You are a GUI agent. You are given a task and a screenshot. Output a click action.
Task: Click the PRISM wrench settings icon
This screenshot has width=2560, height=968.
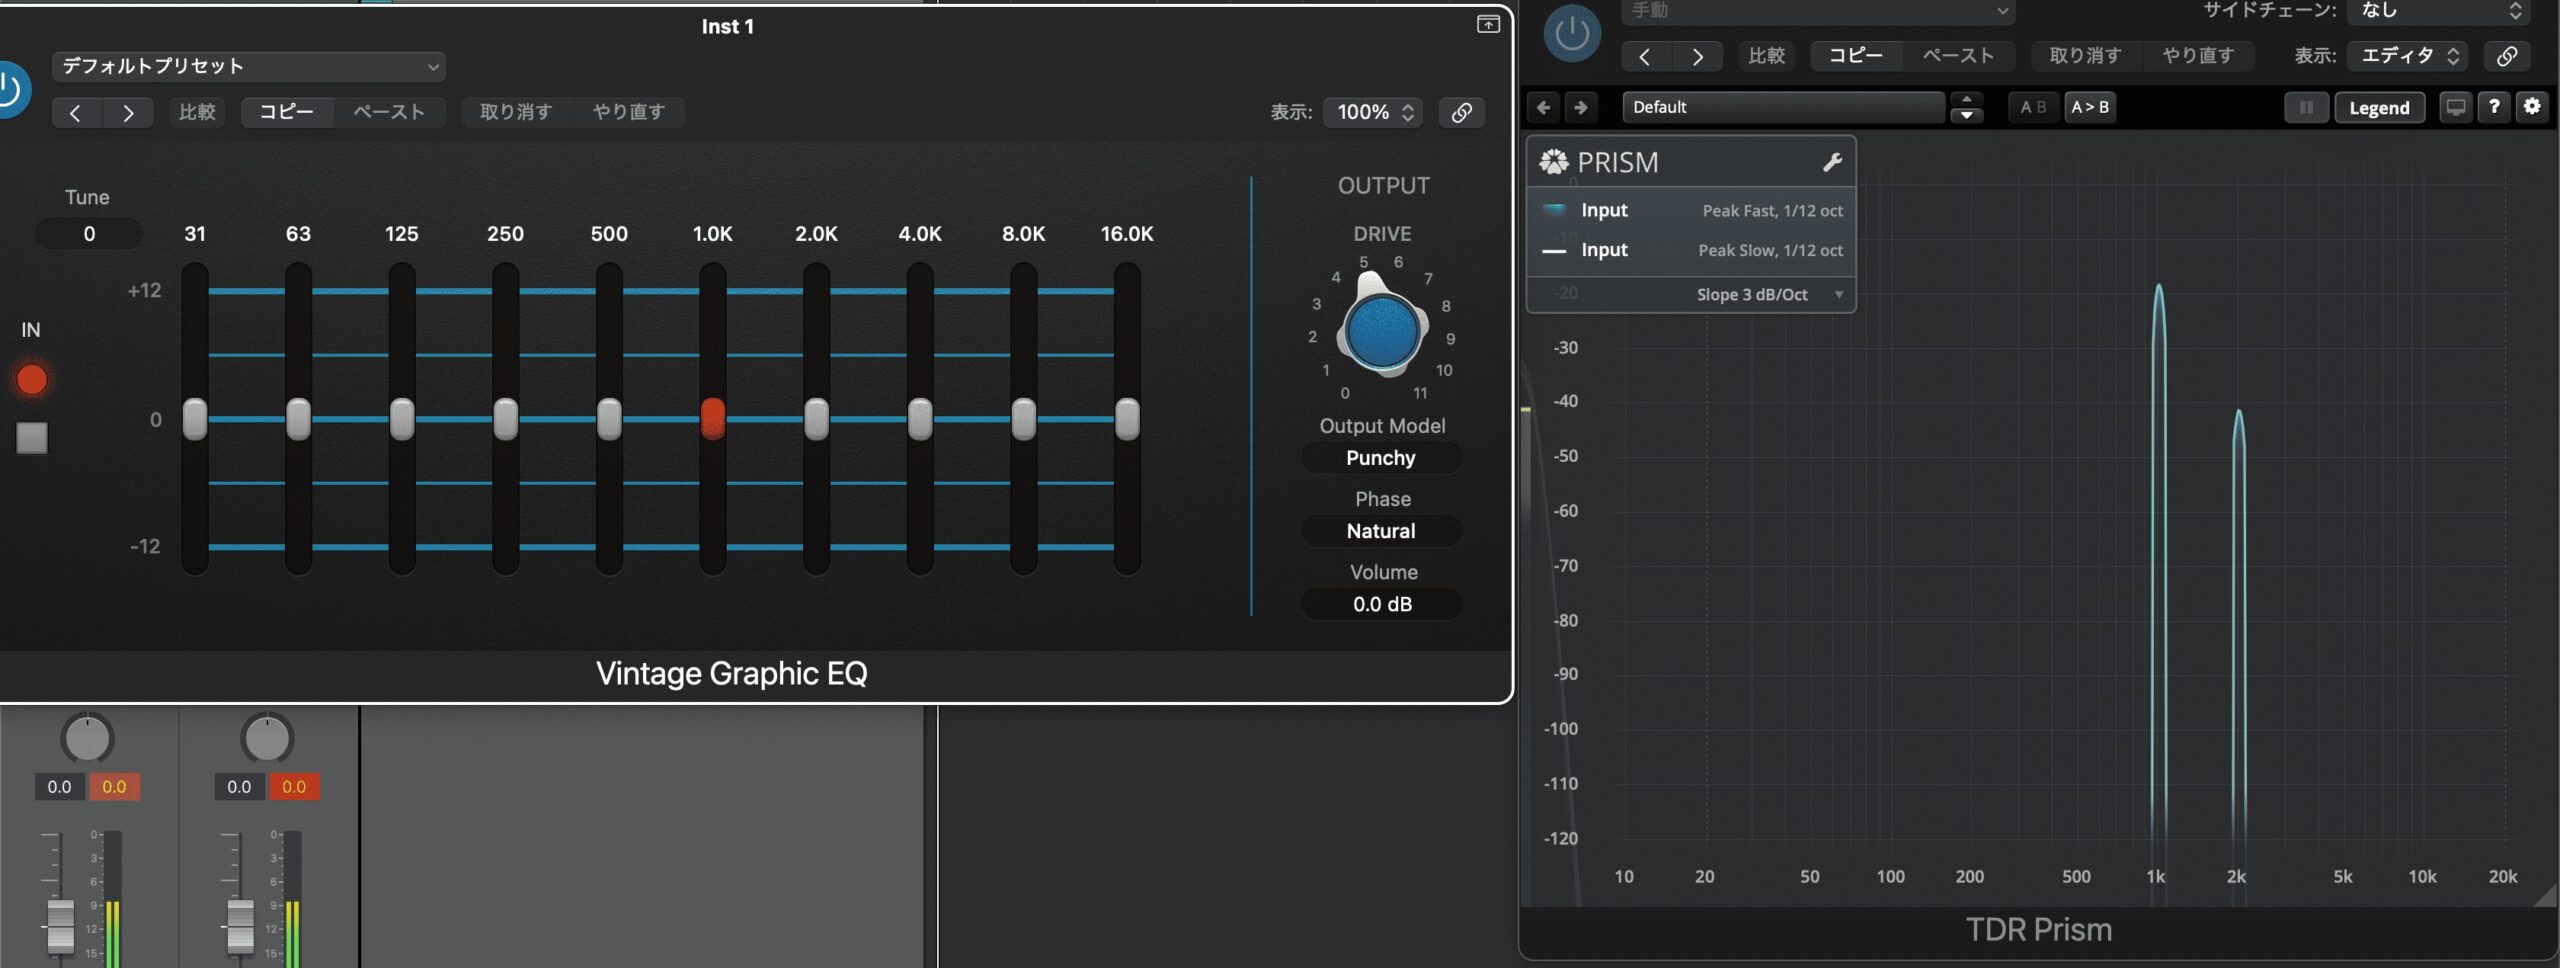(x=1831, y=162)
